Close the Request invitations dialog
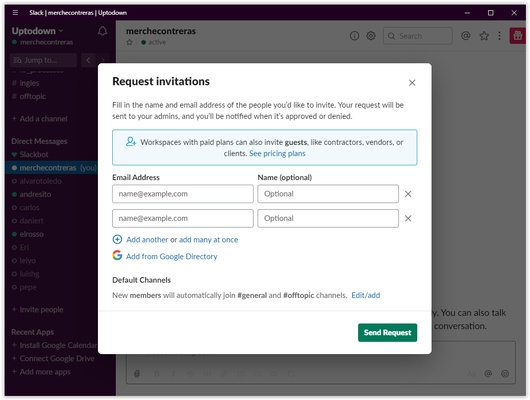The width and height of the screenshot is (530, 400). [x=412, y=83]
